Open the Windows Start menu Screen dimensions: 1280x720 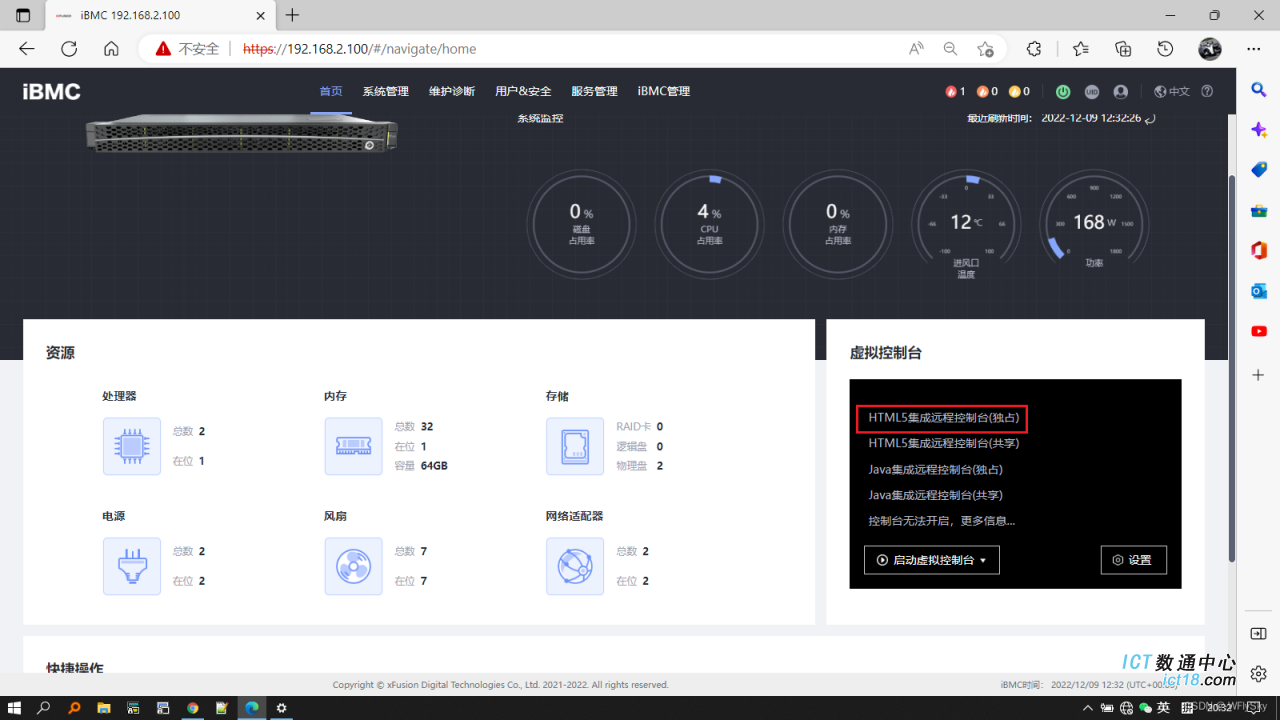click(x=14, y=708)
